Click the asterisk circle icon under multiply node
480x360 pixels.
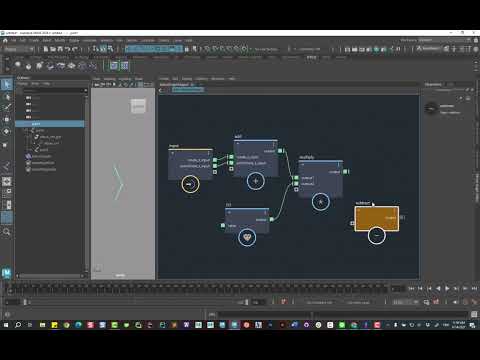[x=321, y=202]
